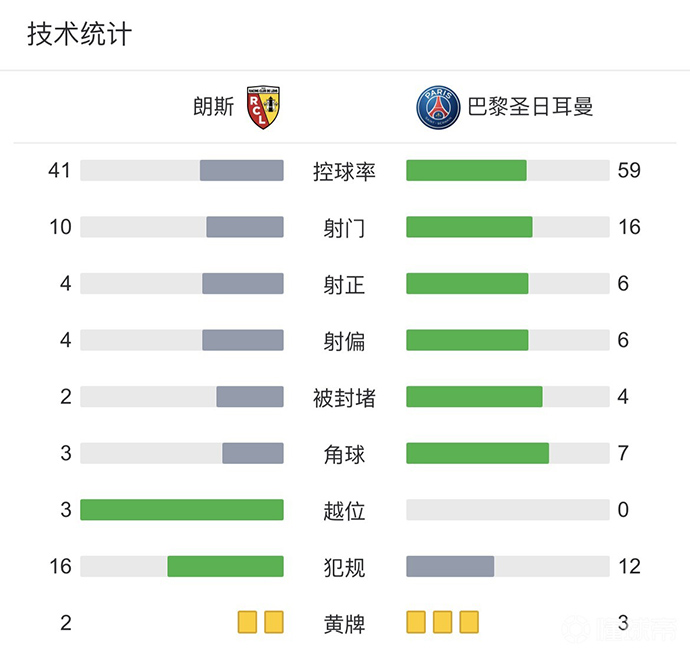Click PSG's leftmost yellow card icon
690x650 pixels.
click(x=416, y=623)
